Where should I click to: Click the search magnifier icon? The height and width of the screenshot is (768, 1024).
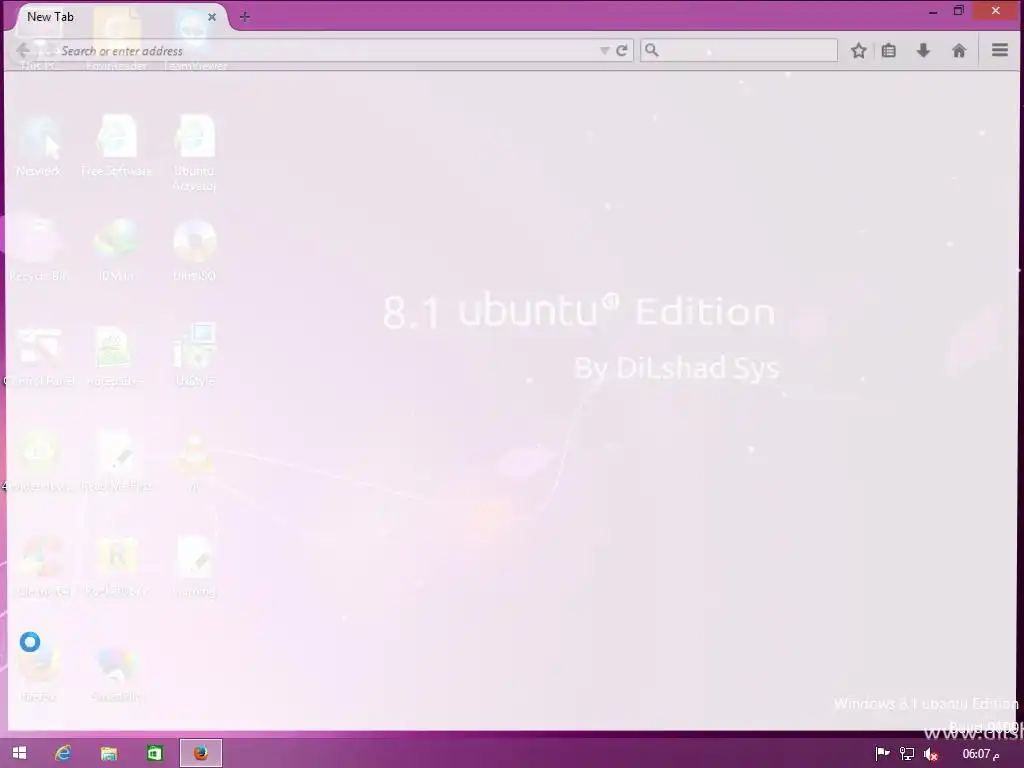652,50
